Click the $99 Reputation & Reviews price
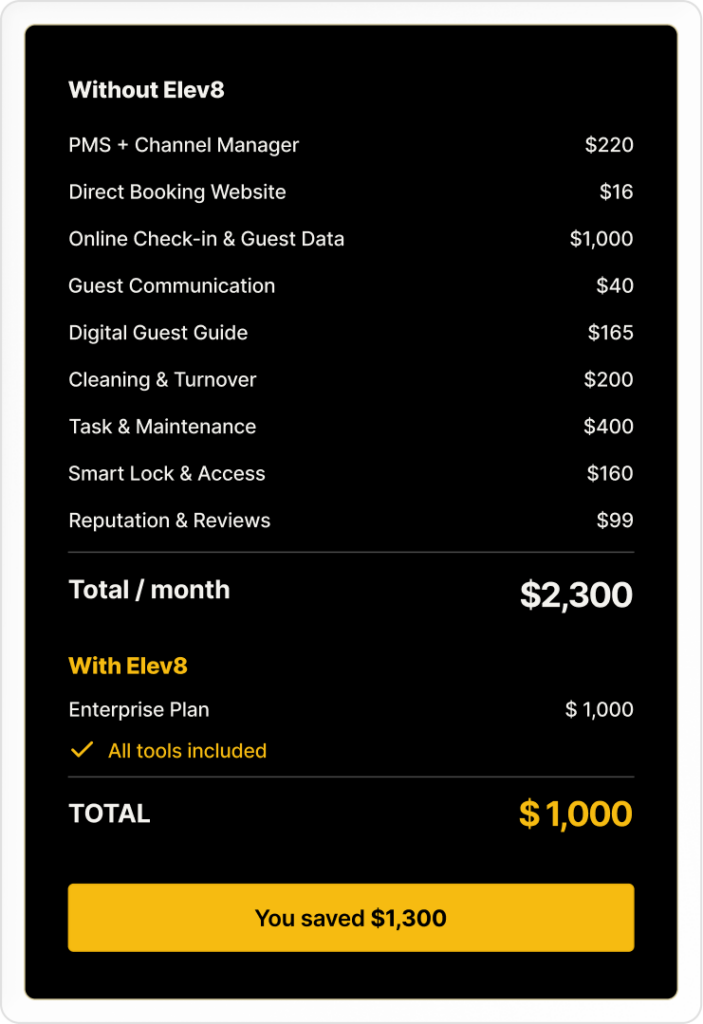 (614, 521)
